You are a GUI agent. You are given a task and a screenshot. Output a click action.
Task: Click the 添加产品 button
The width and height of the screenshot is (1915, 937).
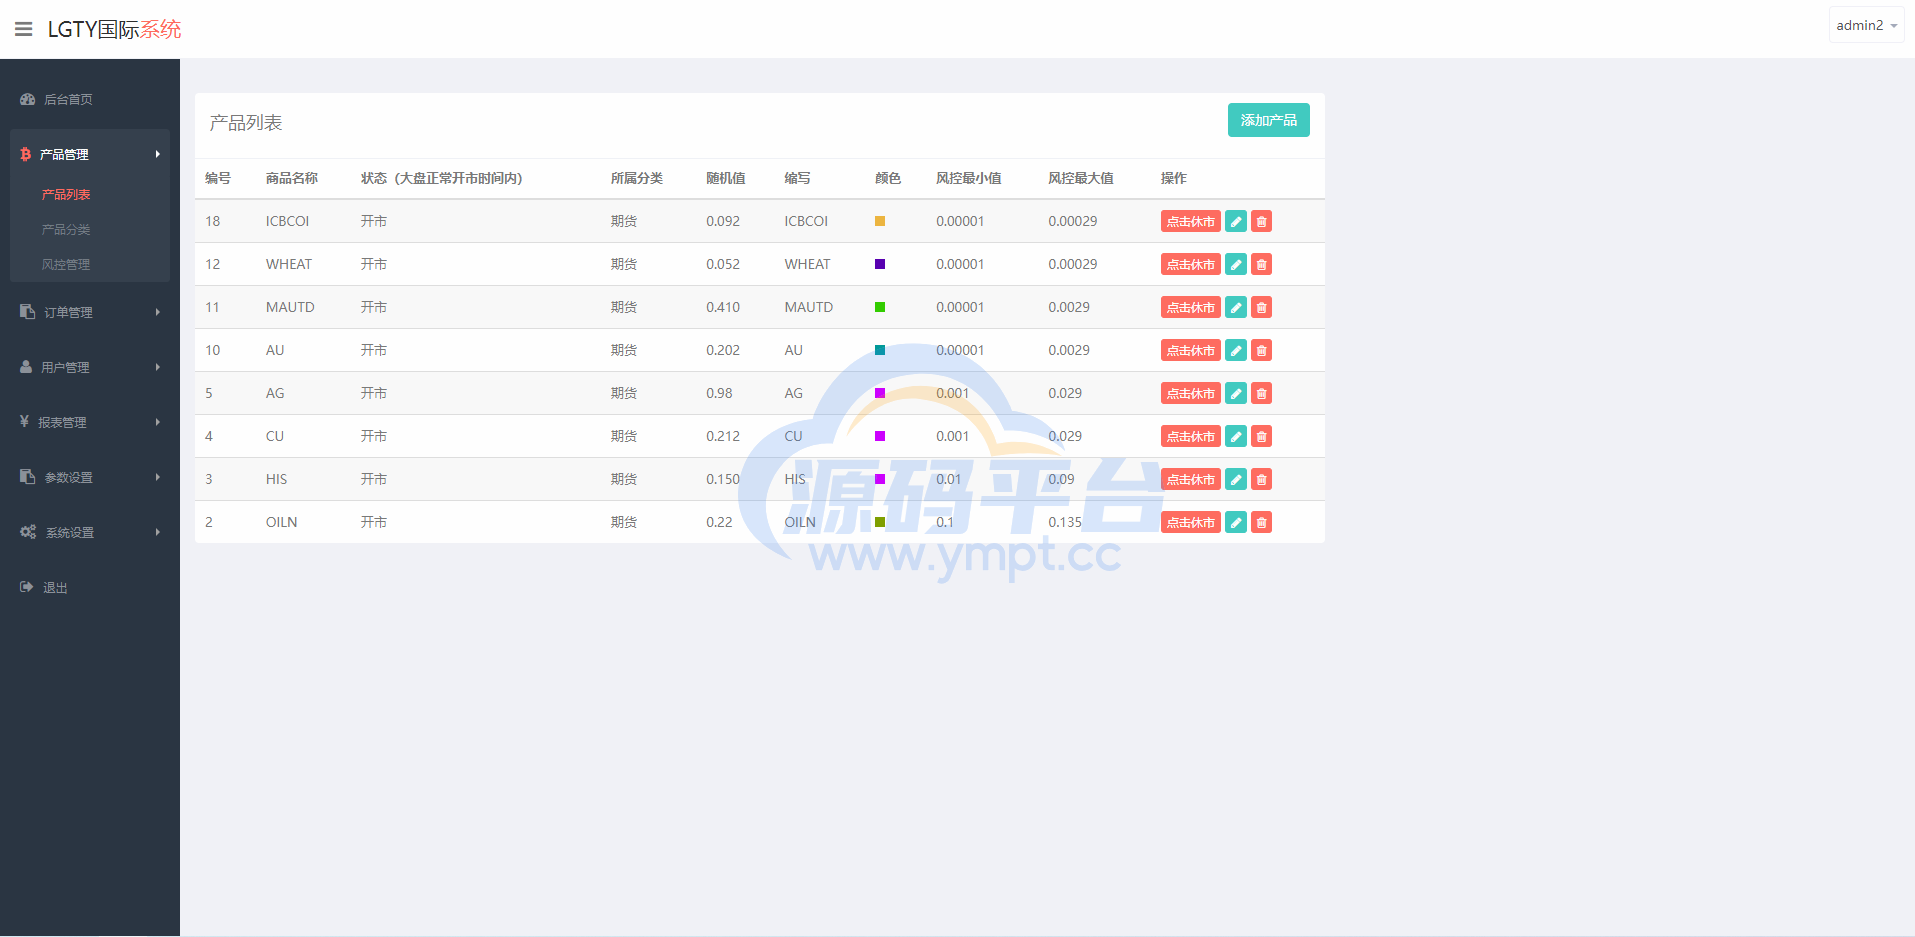[1268, 120]
